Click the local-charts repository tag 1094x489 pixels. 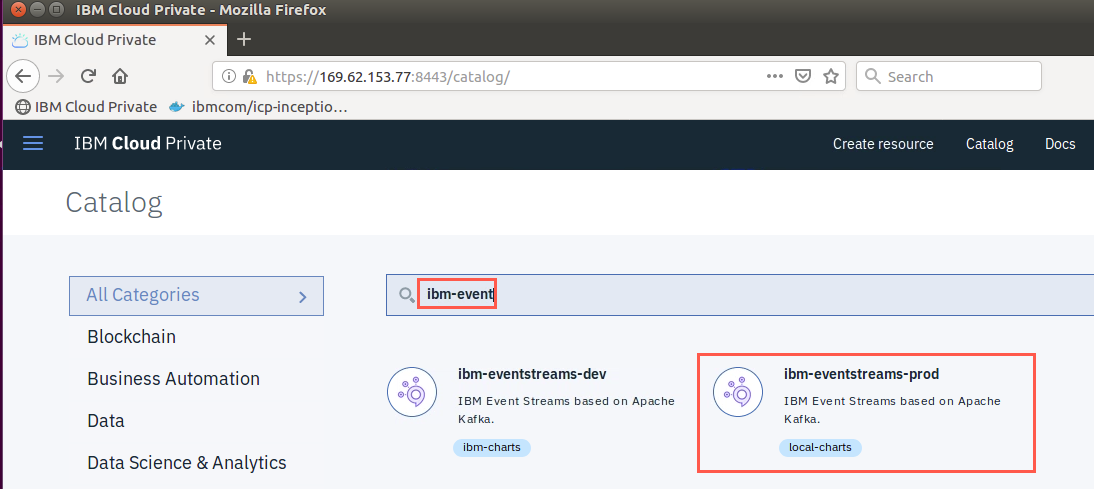(x=820, y=447)
